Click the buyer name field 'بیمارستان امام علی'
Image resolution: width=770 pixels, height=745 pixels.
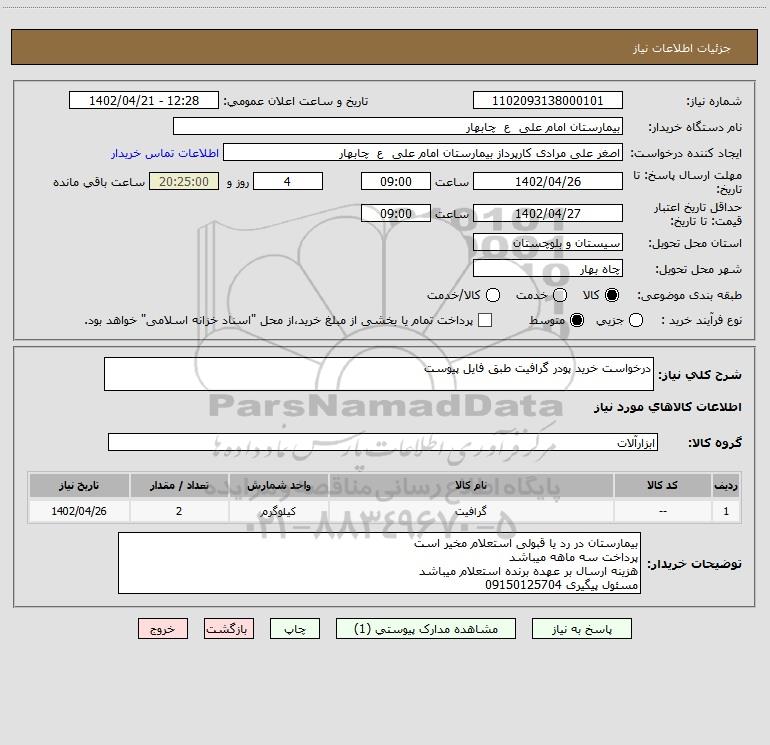pyautogui.click(x=398, y=126)
